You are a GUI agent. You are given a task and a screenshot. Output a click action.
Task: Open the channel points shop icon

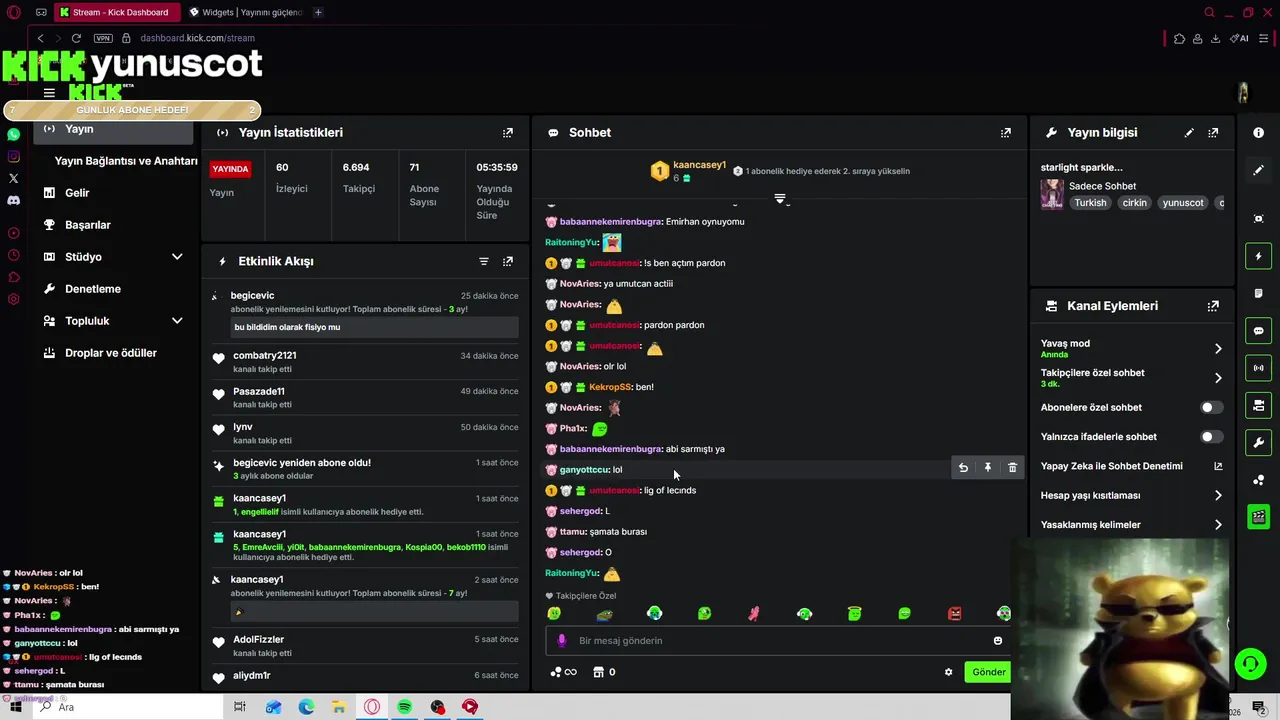[x=598, y=672]
